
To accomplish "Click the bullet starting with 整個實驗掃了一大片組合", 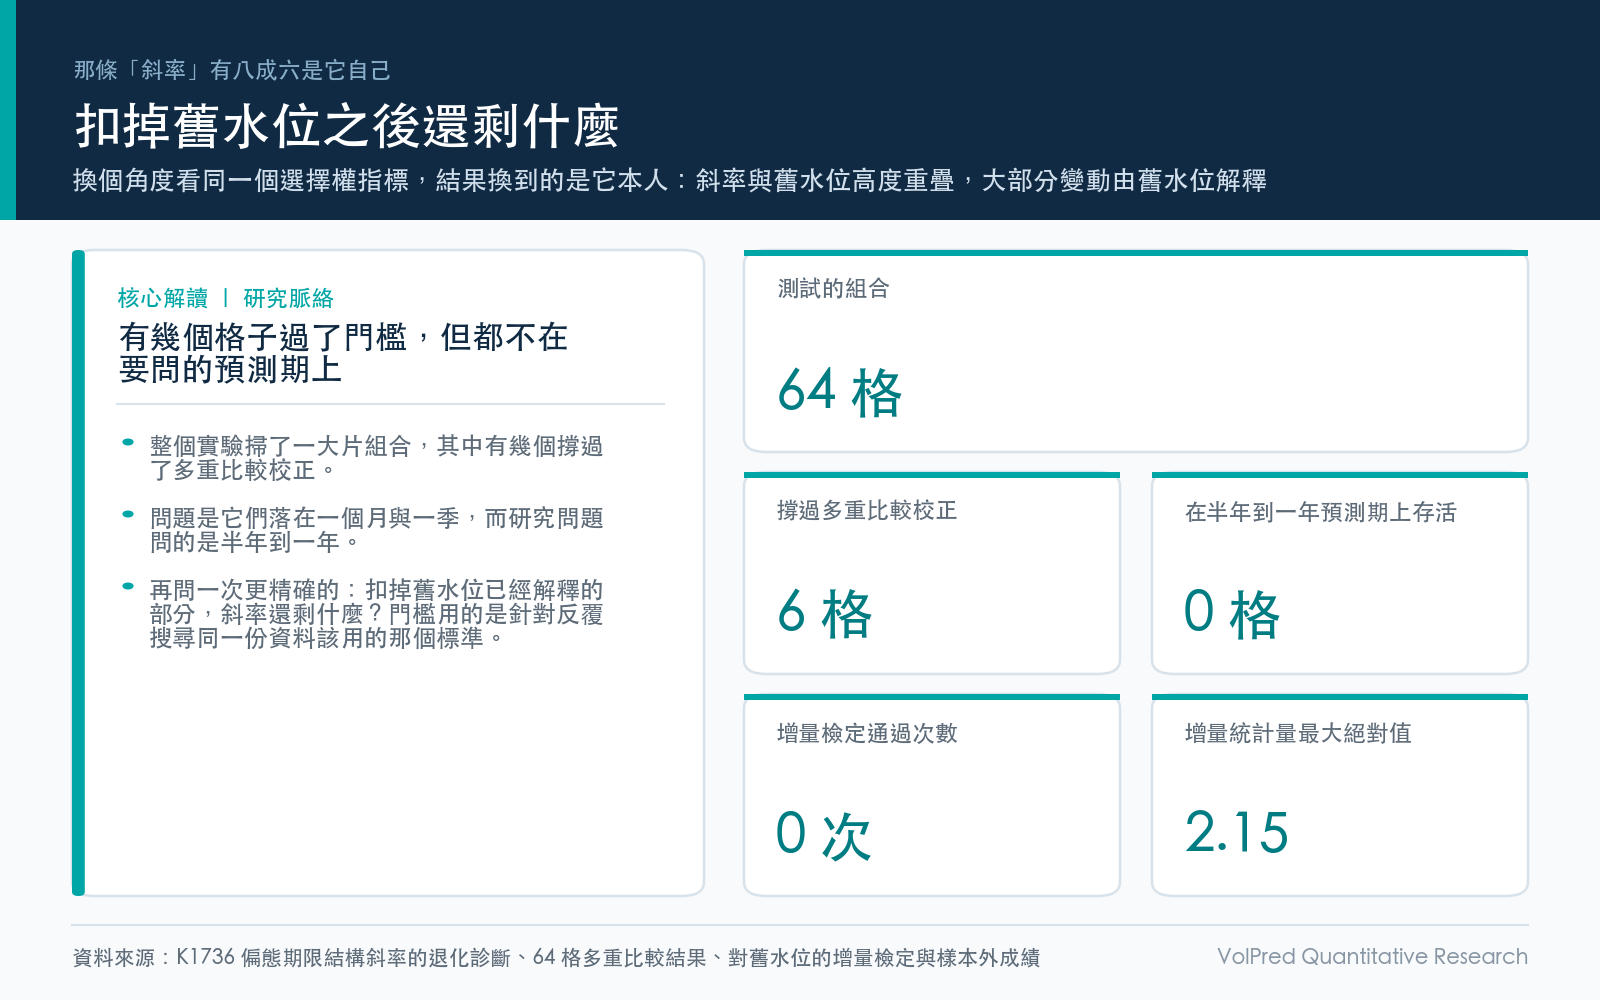I will [376, 458].
